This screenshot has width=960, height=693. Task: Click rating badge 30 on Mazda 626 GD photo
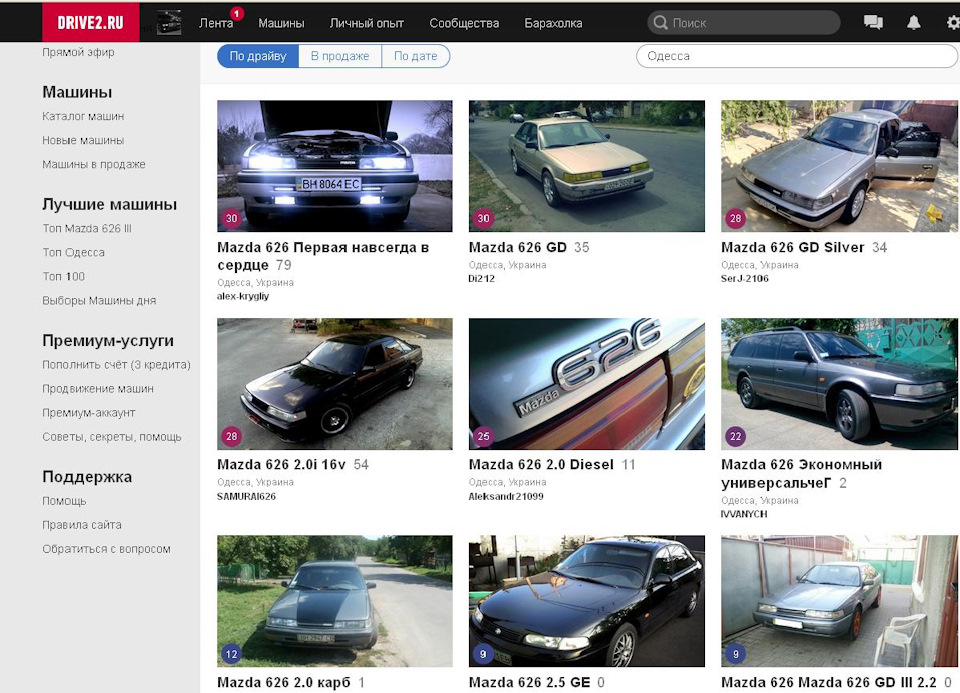484,218
